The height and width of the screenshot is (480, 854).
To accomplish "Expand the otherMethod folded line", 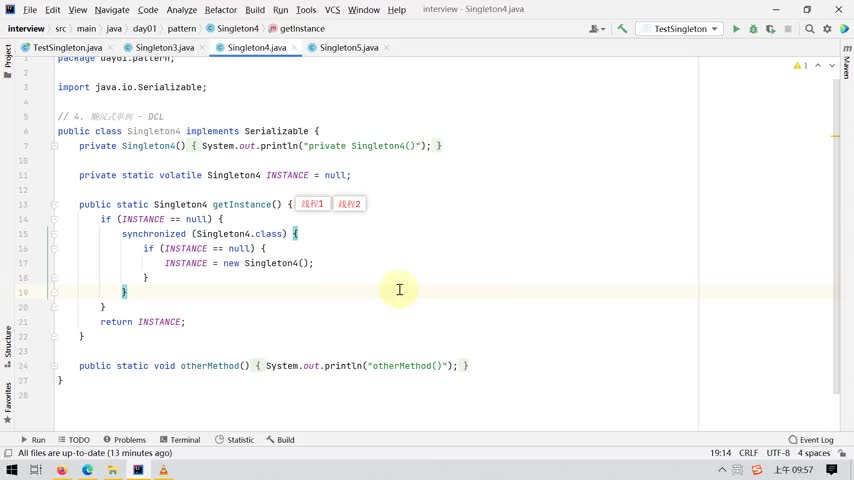I will tap(54, 366).
